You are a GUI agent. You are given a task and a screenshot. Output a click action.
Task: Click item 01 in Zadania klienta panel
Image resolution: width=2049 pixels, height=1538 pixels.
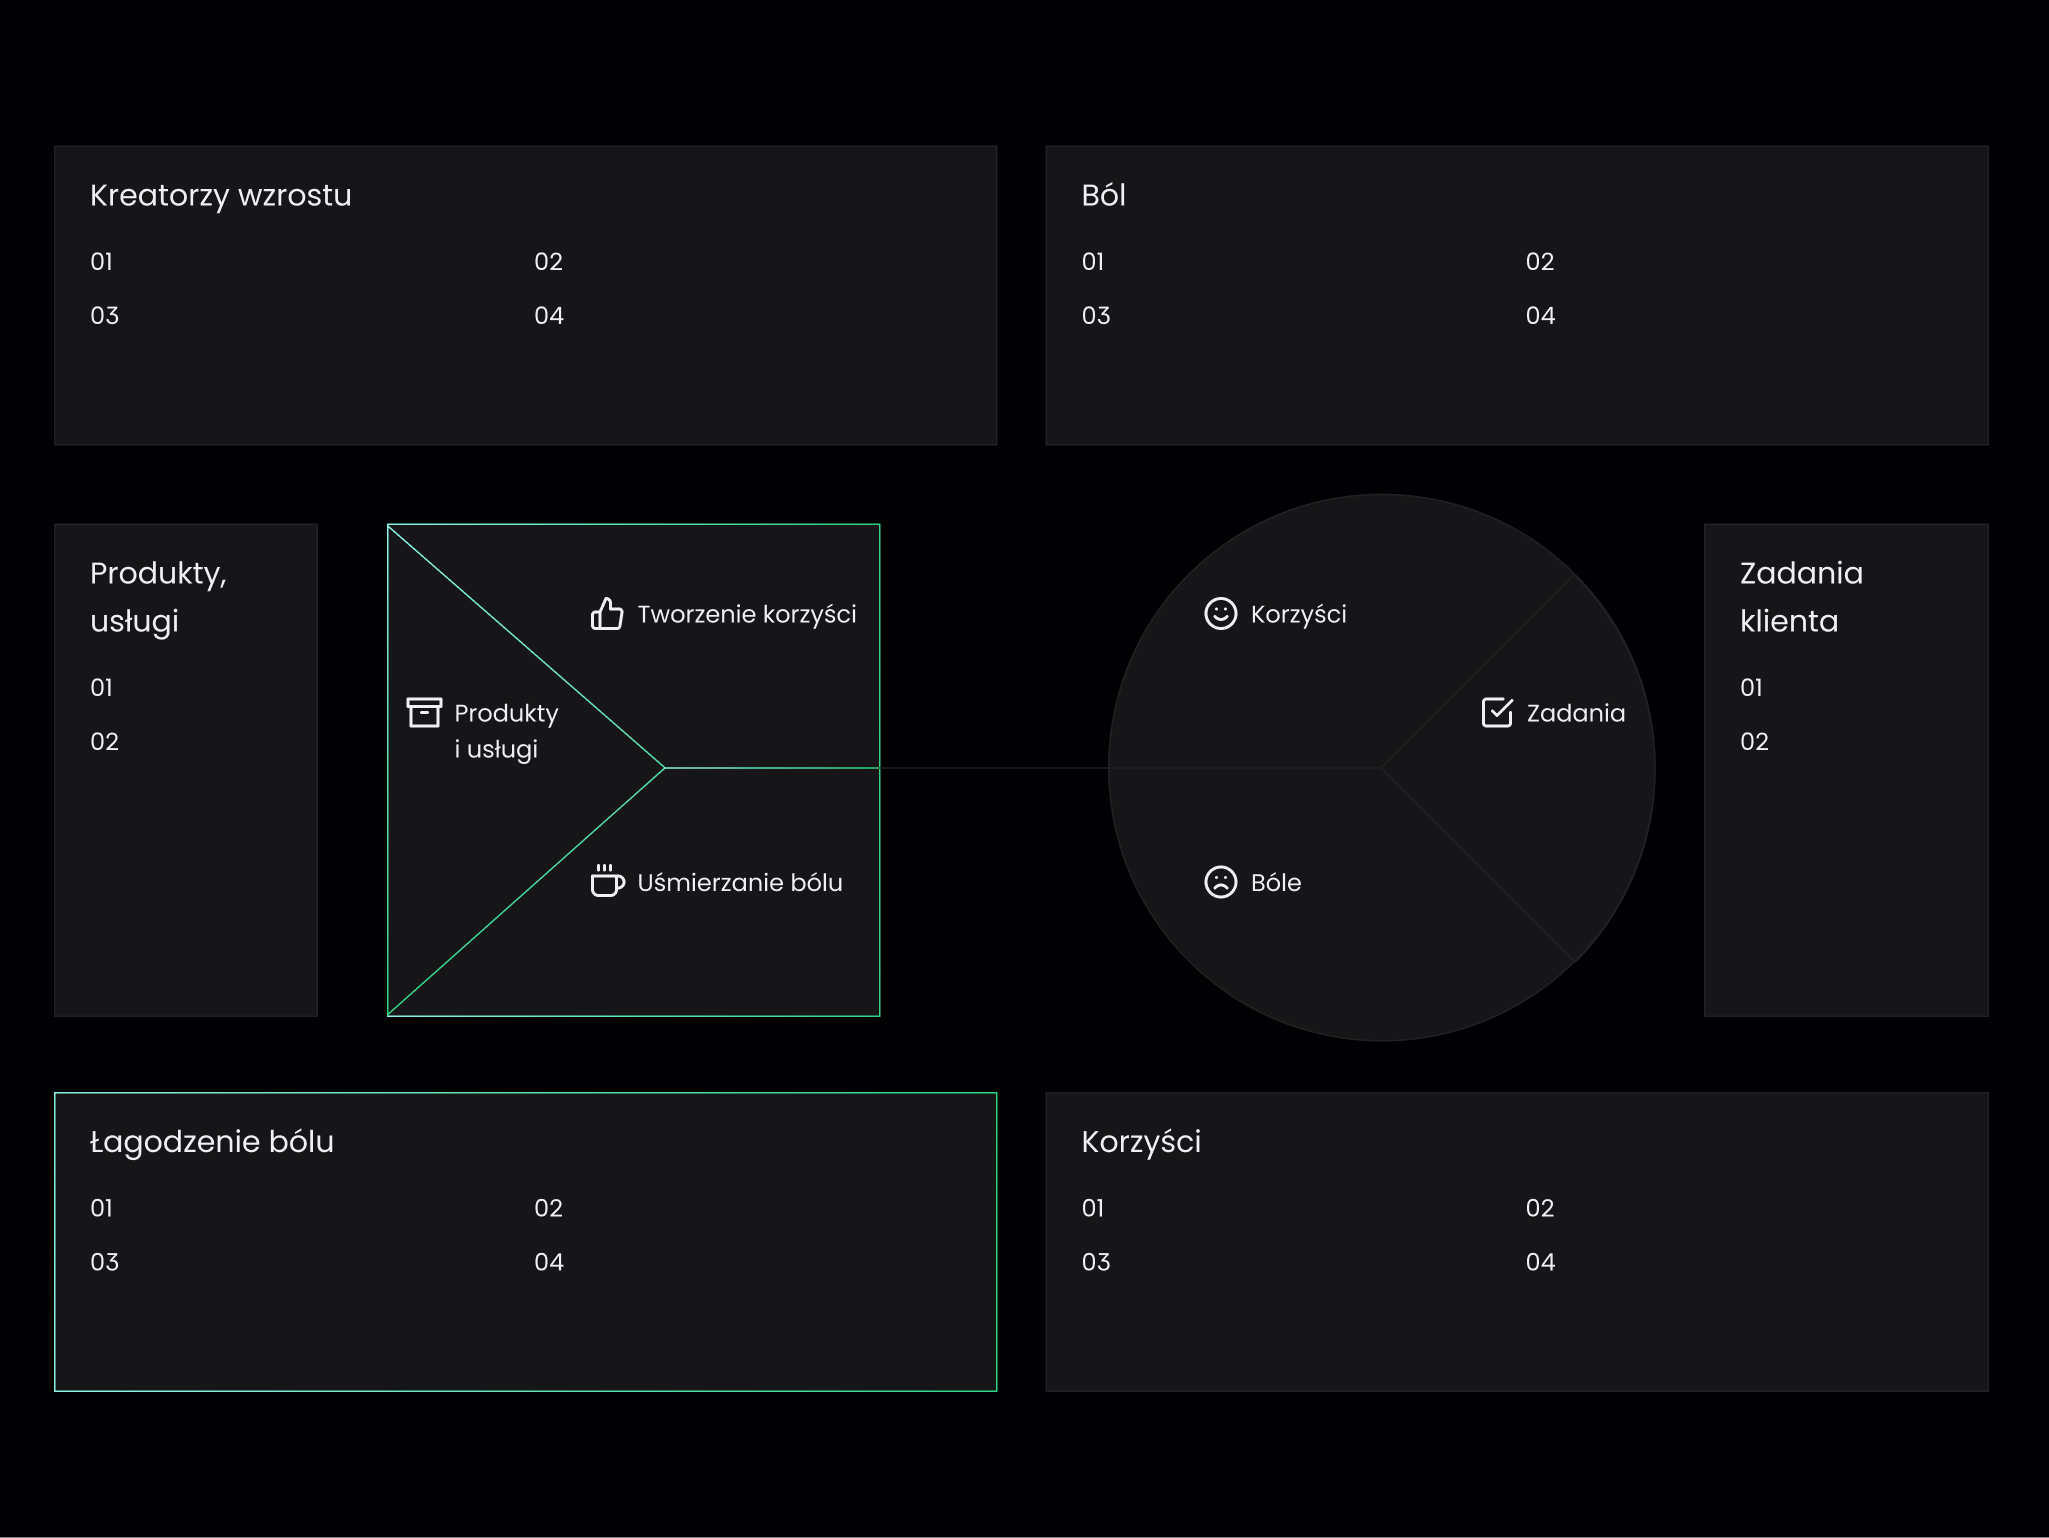pos(1751,688)
